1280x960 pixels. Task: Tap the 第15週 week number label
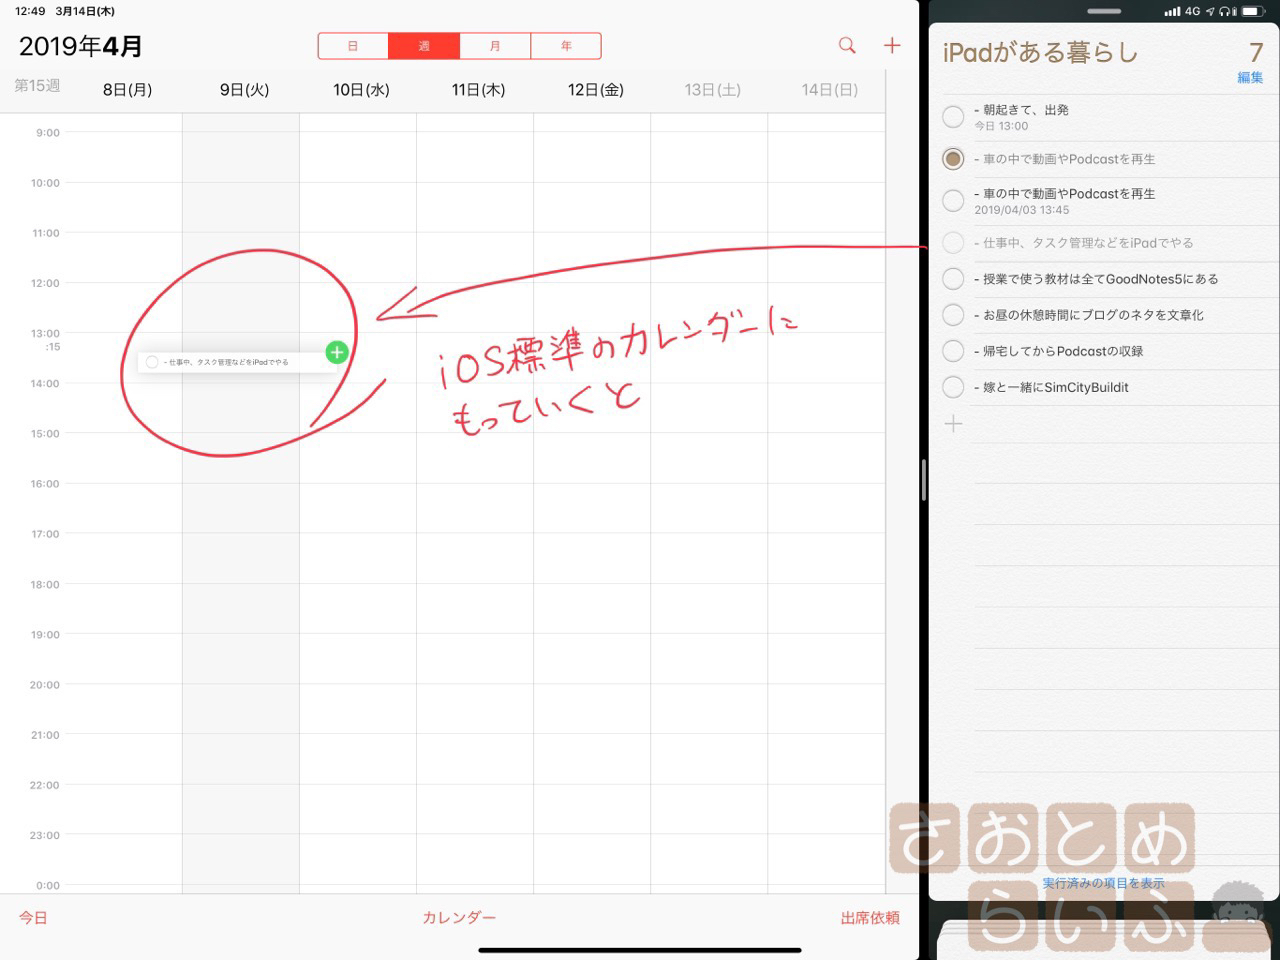pos(37,86)
